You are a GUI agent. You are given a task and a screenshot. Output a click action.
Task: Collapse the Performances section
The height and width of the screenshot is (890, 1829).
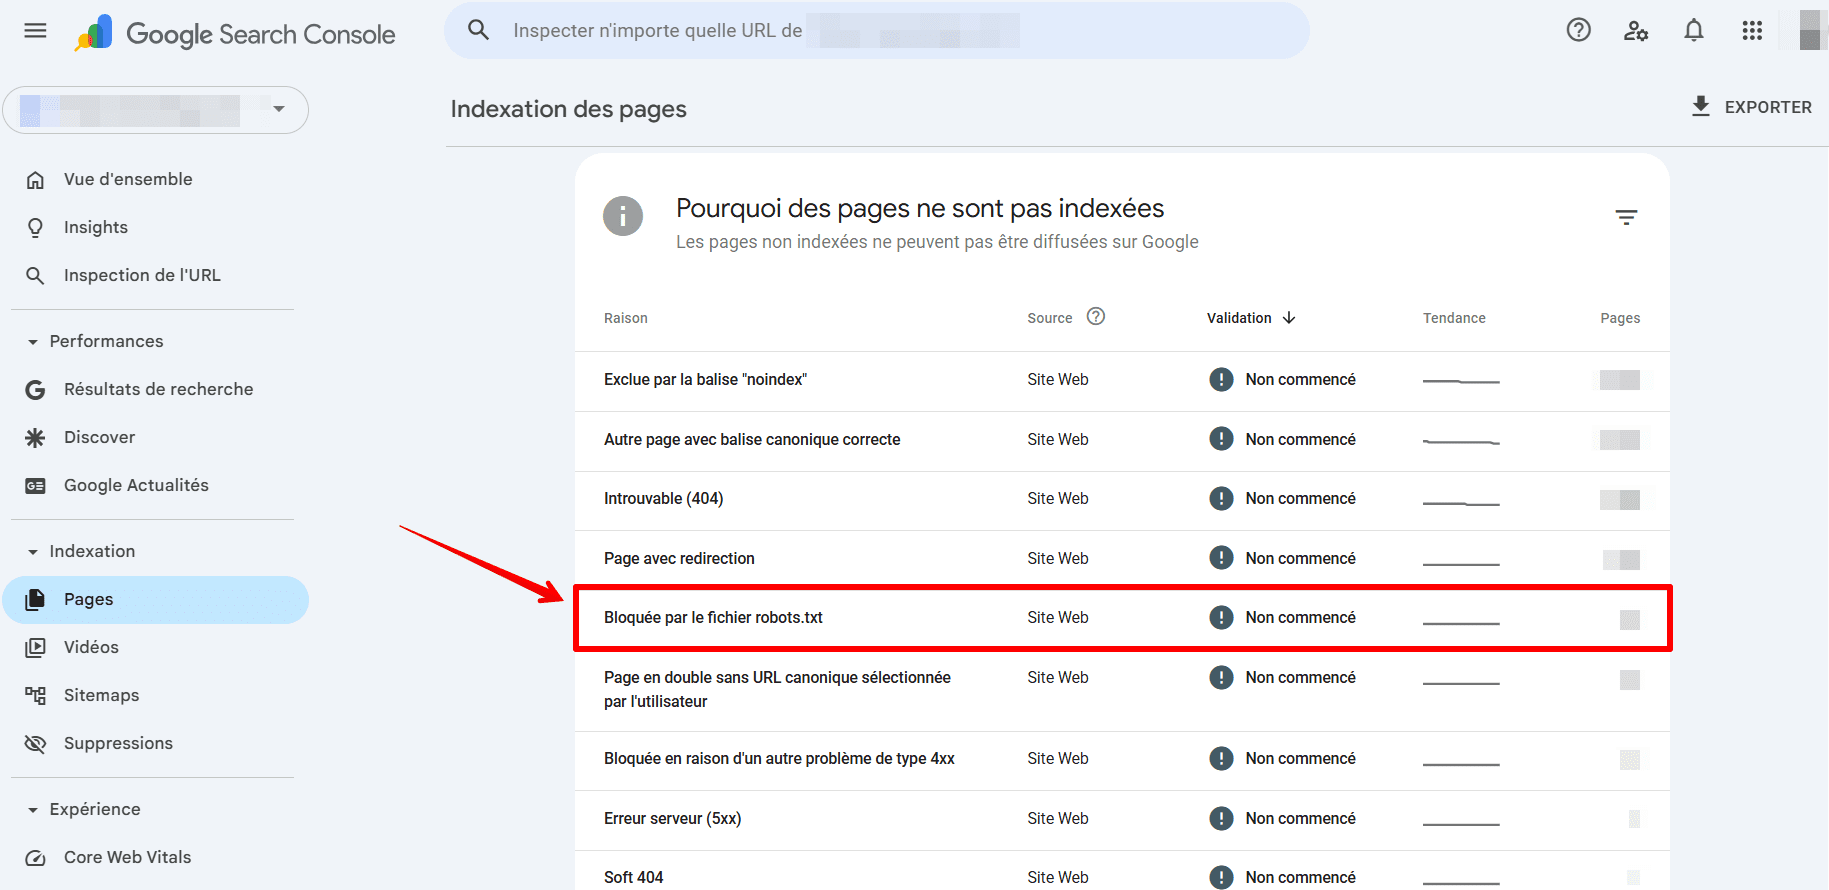tap(32, 342)
